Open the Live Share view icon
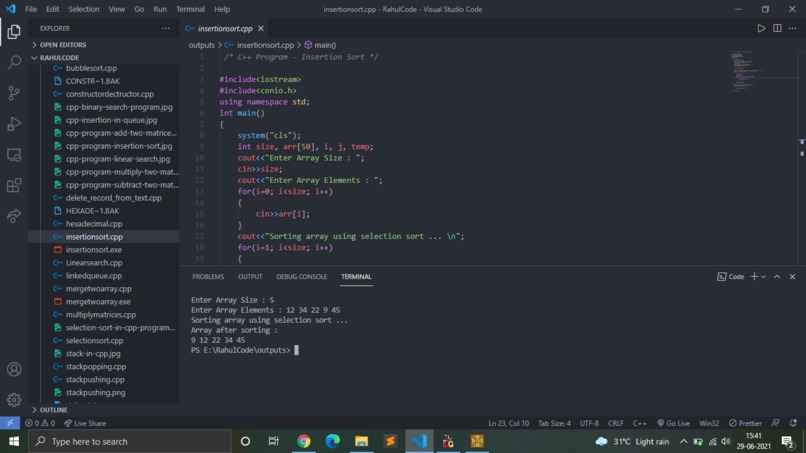The height and width of the screenshot is (453, 806). point(14,216)
